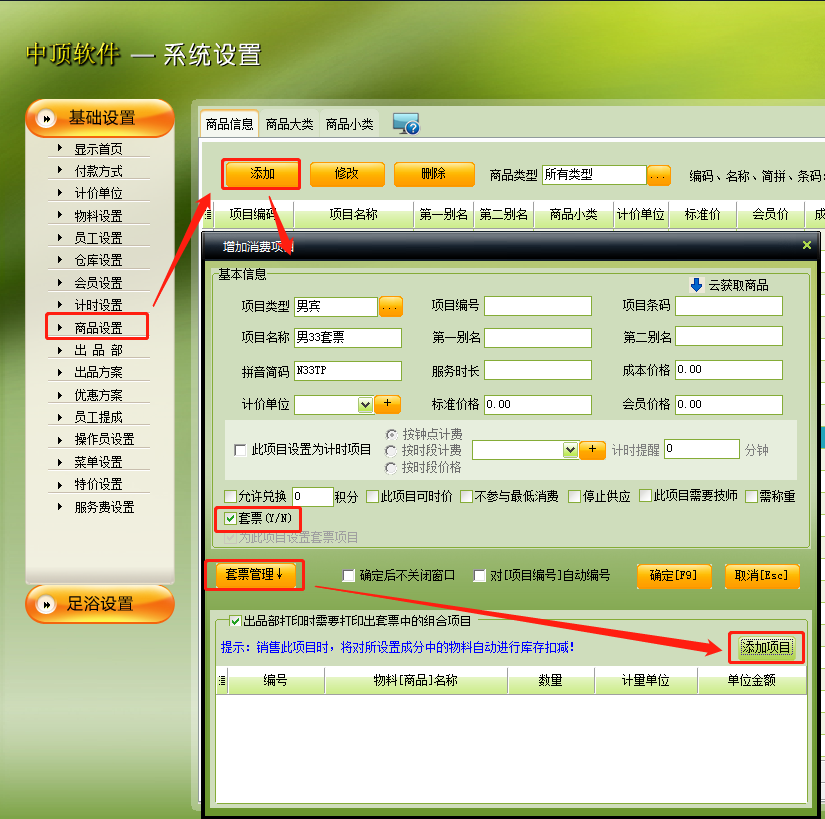Screen dimensions: 825x819
Task: Click plus button beside 计价单位 dropdown
Action: pyautogui.click(x=388, y=404)
